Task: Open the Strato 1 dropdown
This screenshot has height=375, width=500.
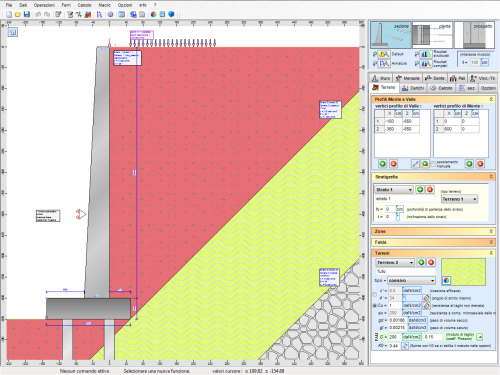Action: pyautogui.click(x=394, y=190)
